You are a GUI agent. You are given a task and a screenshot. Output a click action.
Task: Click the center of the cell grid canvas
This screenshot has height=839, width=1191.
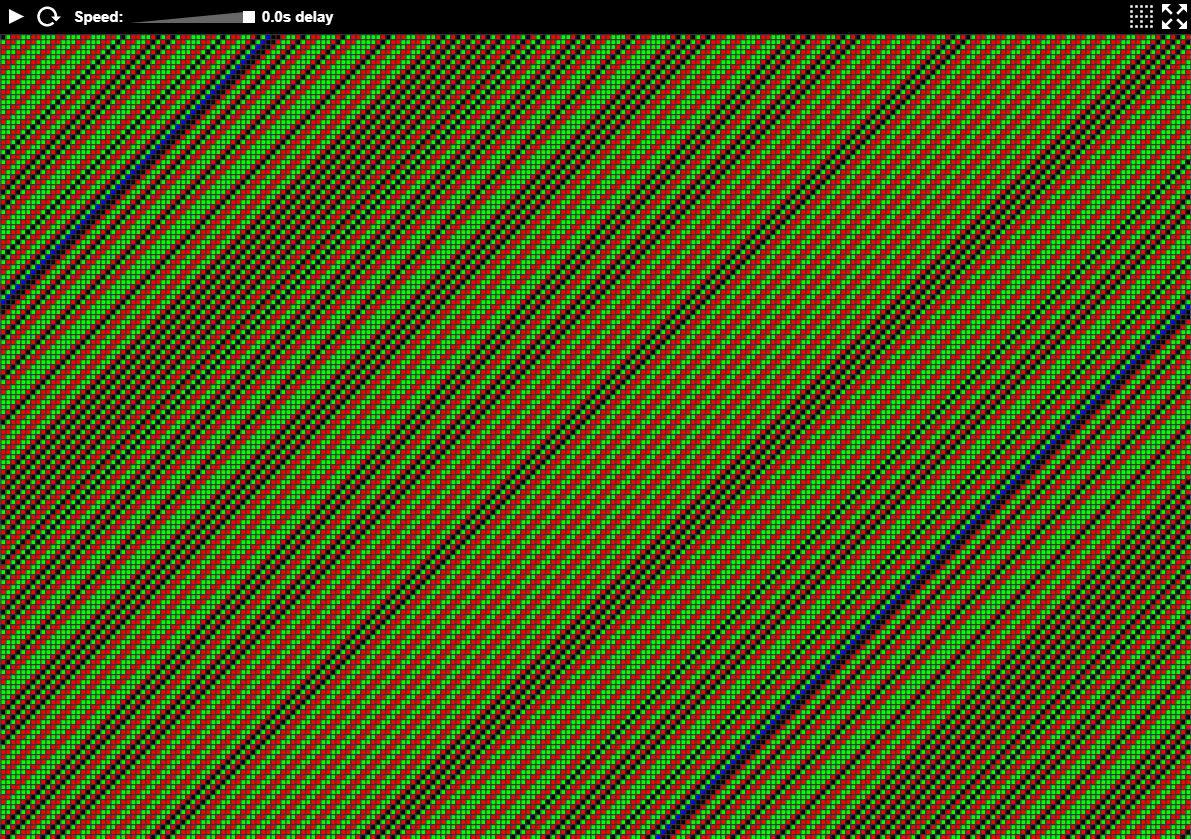pyautogui.click(x=595, y=437)
